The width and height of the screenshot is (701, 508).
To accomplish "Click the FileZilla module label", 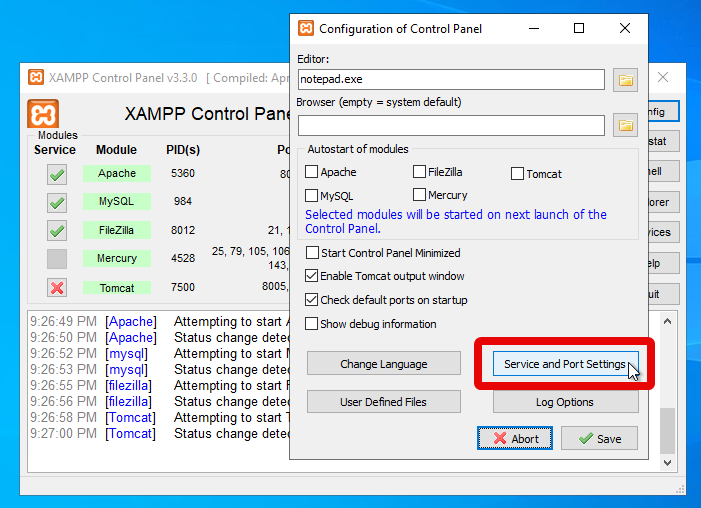I will [x=117, y=230].
